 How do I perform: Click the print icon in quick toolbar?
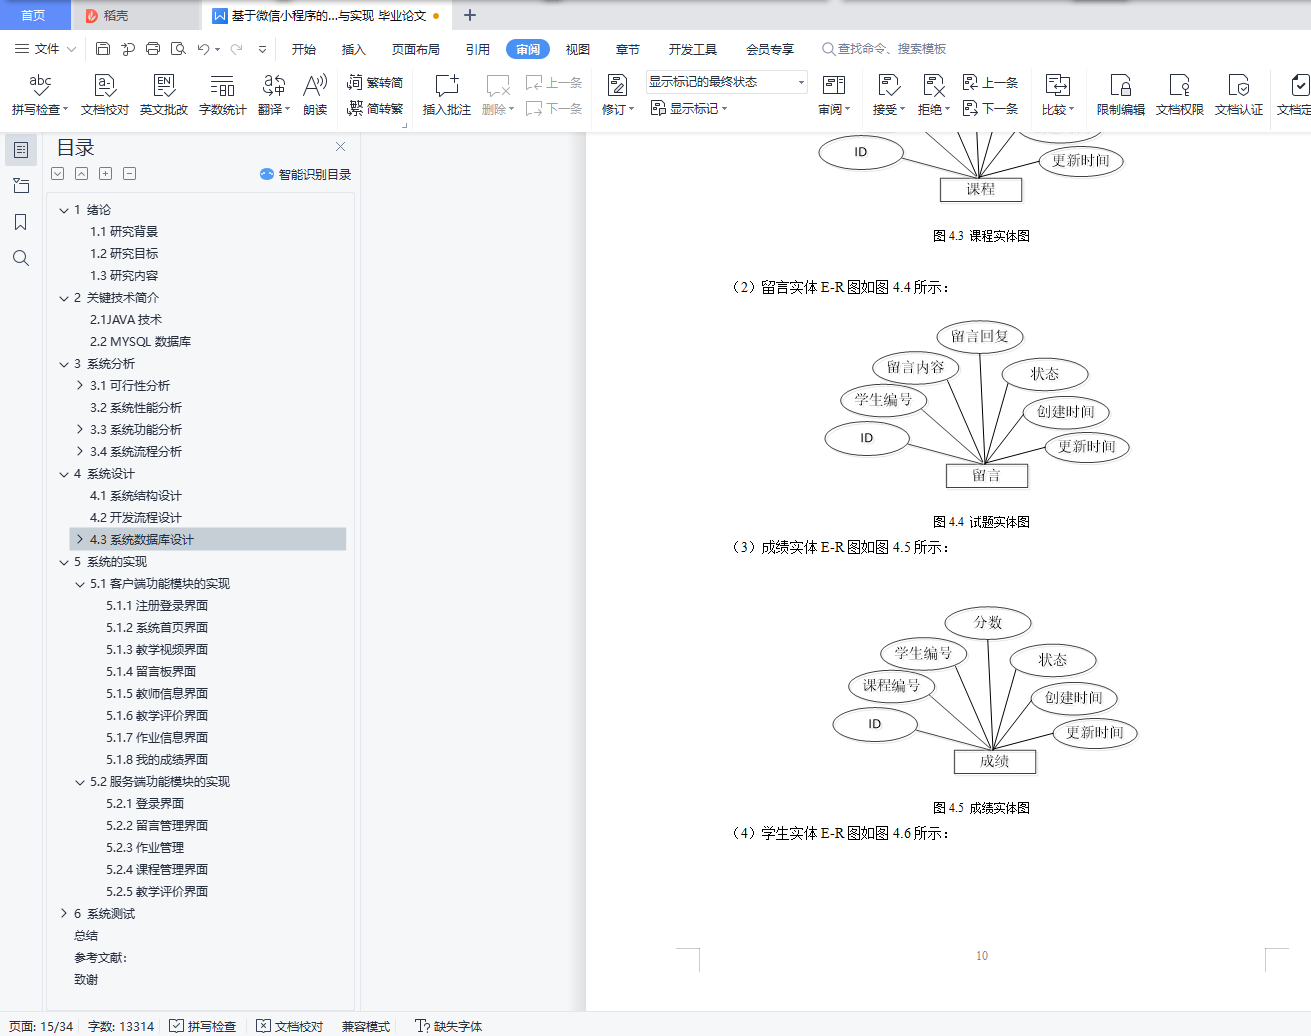click(153, 48)
